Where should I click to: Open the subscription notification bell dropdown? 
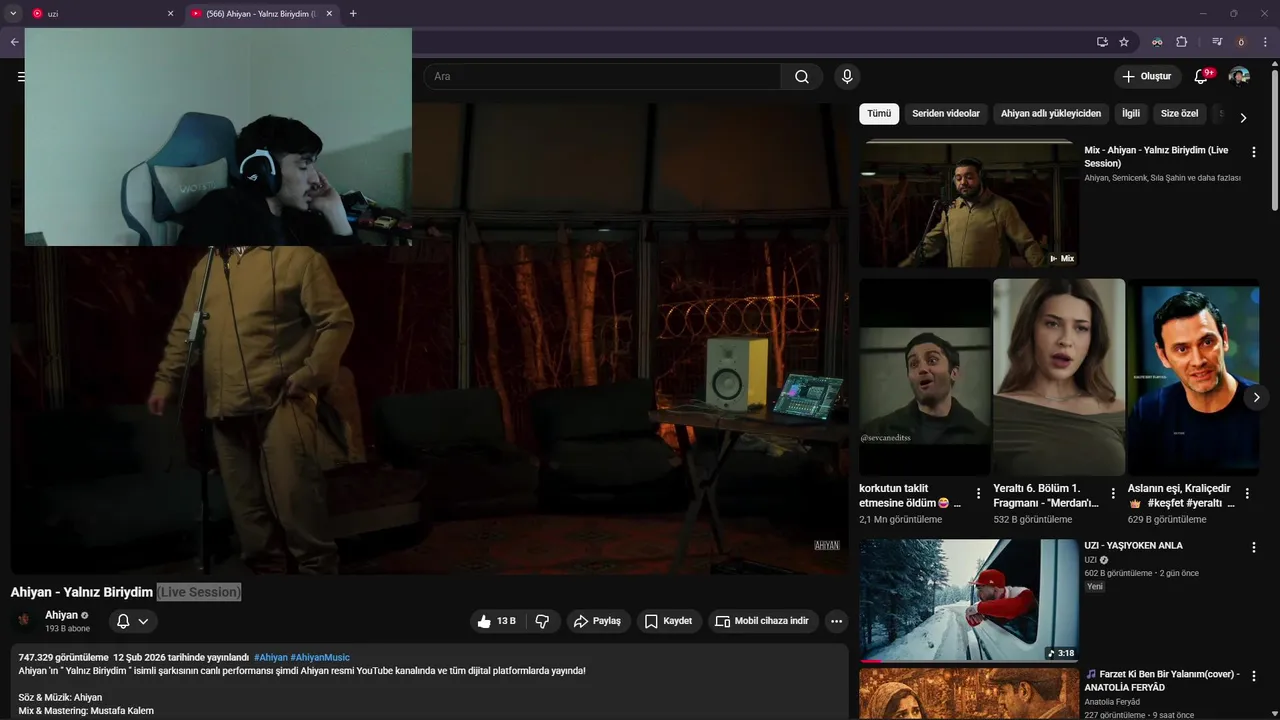pyautogui.click(x=133, y=621)
